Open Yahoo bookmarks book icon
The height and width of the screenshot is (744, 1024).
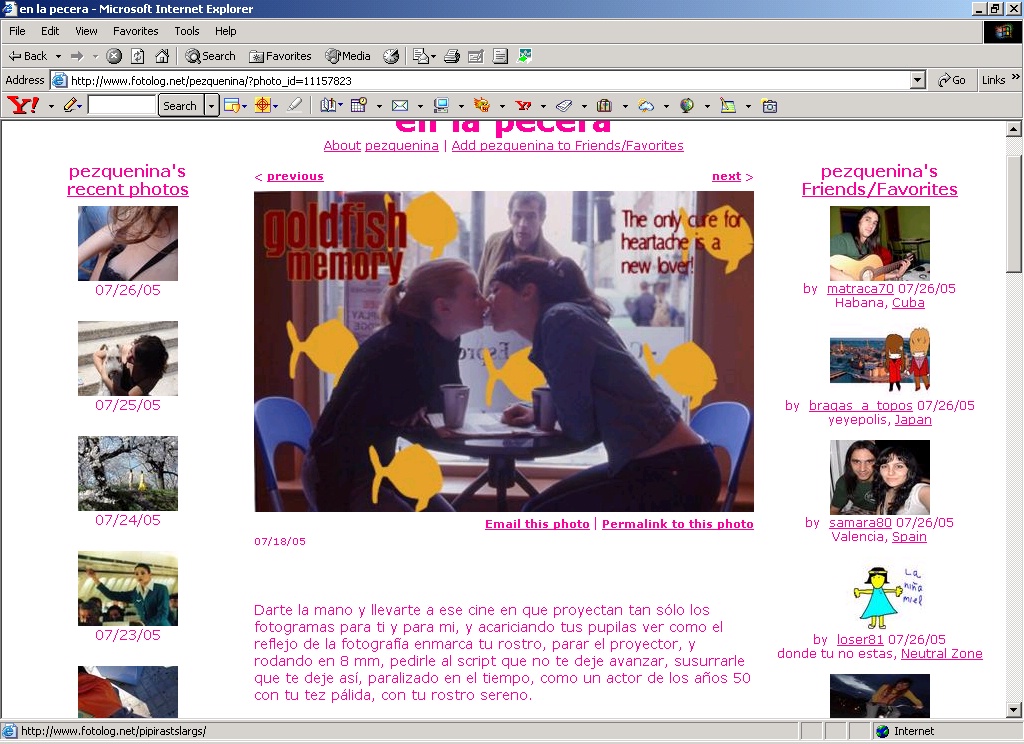[x=328, y=105]
